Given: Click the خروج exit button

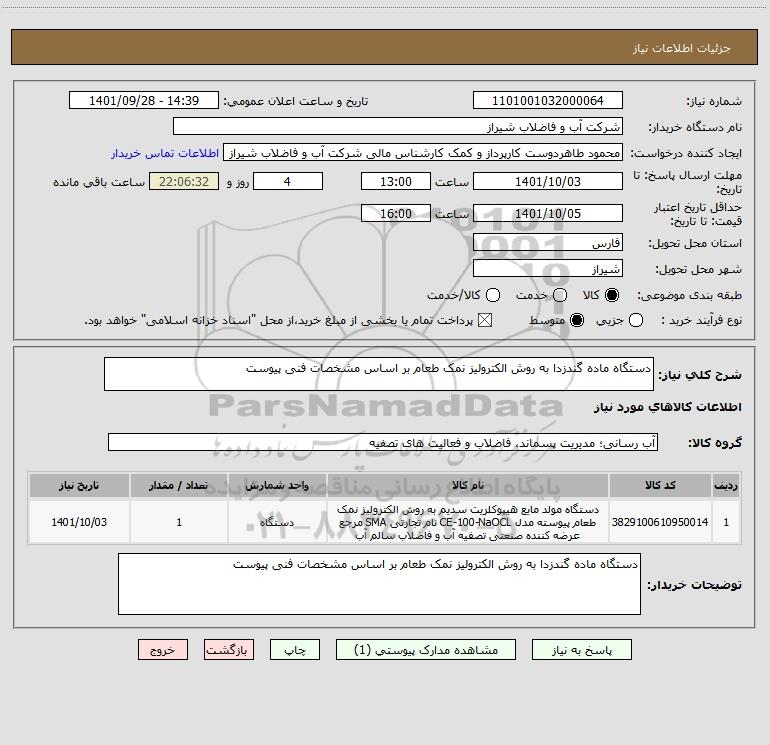Looking at the screenshot, I should [x=163, y=650].
